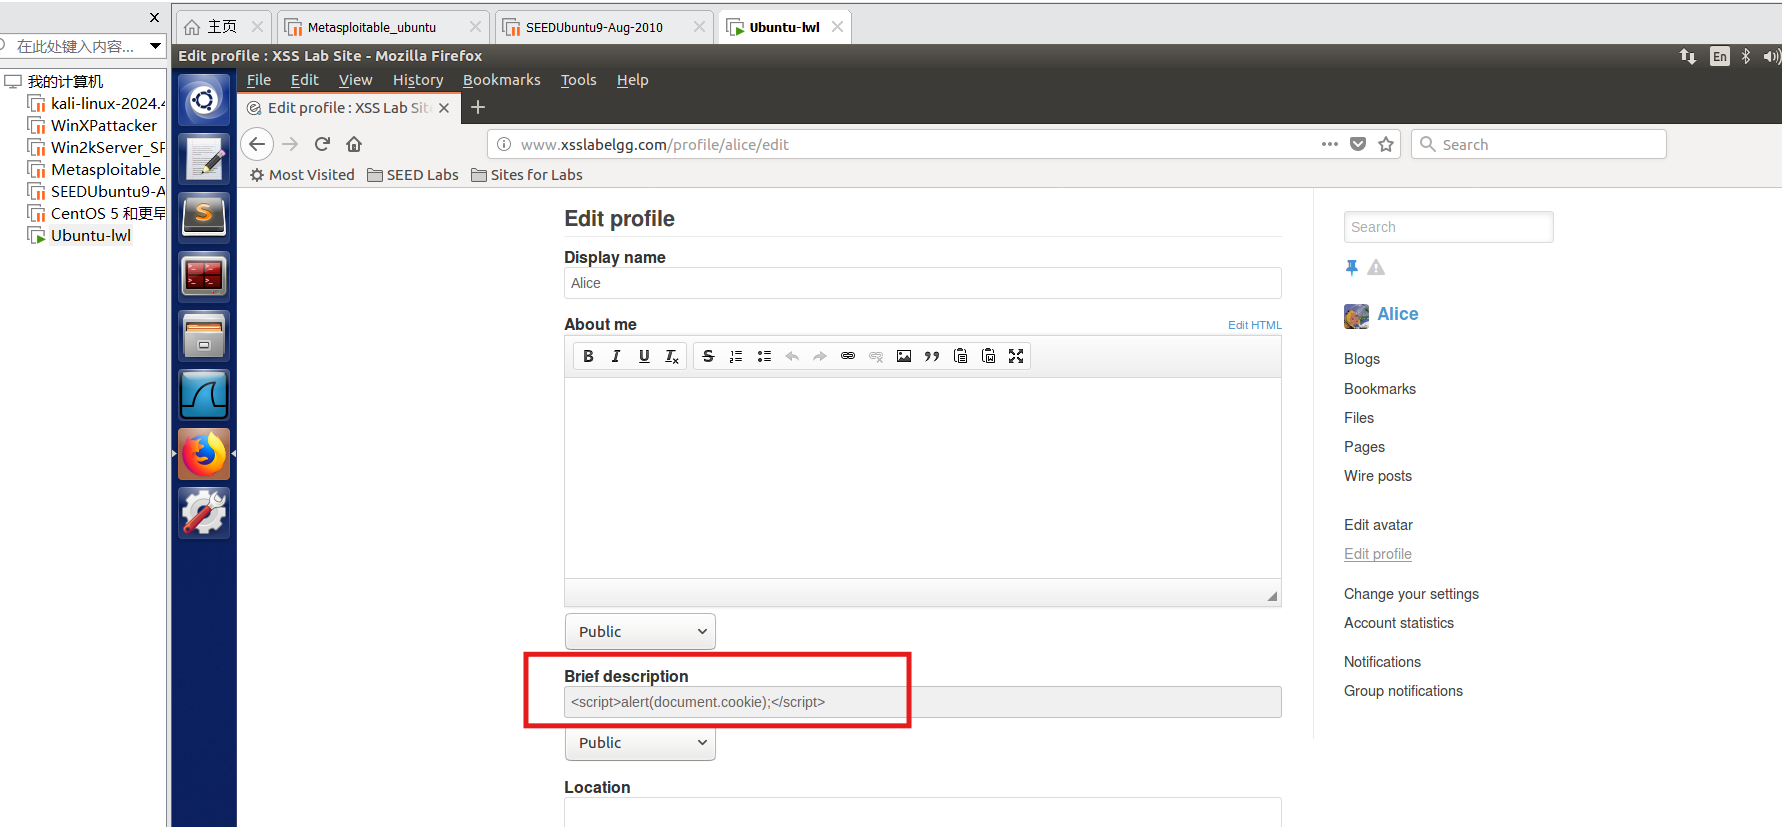The height and width of the screenshot is (827, 1782).
Task: Open the Bookmarks menu
Action: tap(501, 80)
